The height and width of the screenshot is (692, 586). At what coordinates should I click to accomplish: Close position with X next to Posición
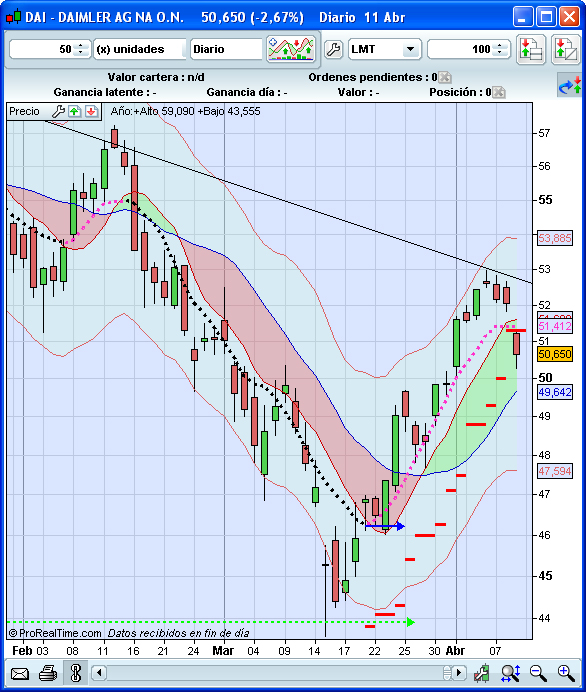click(499, 92)
